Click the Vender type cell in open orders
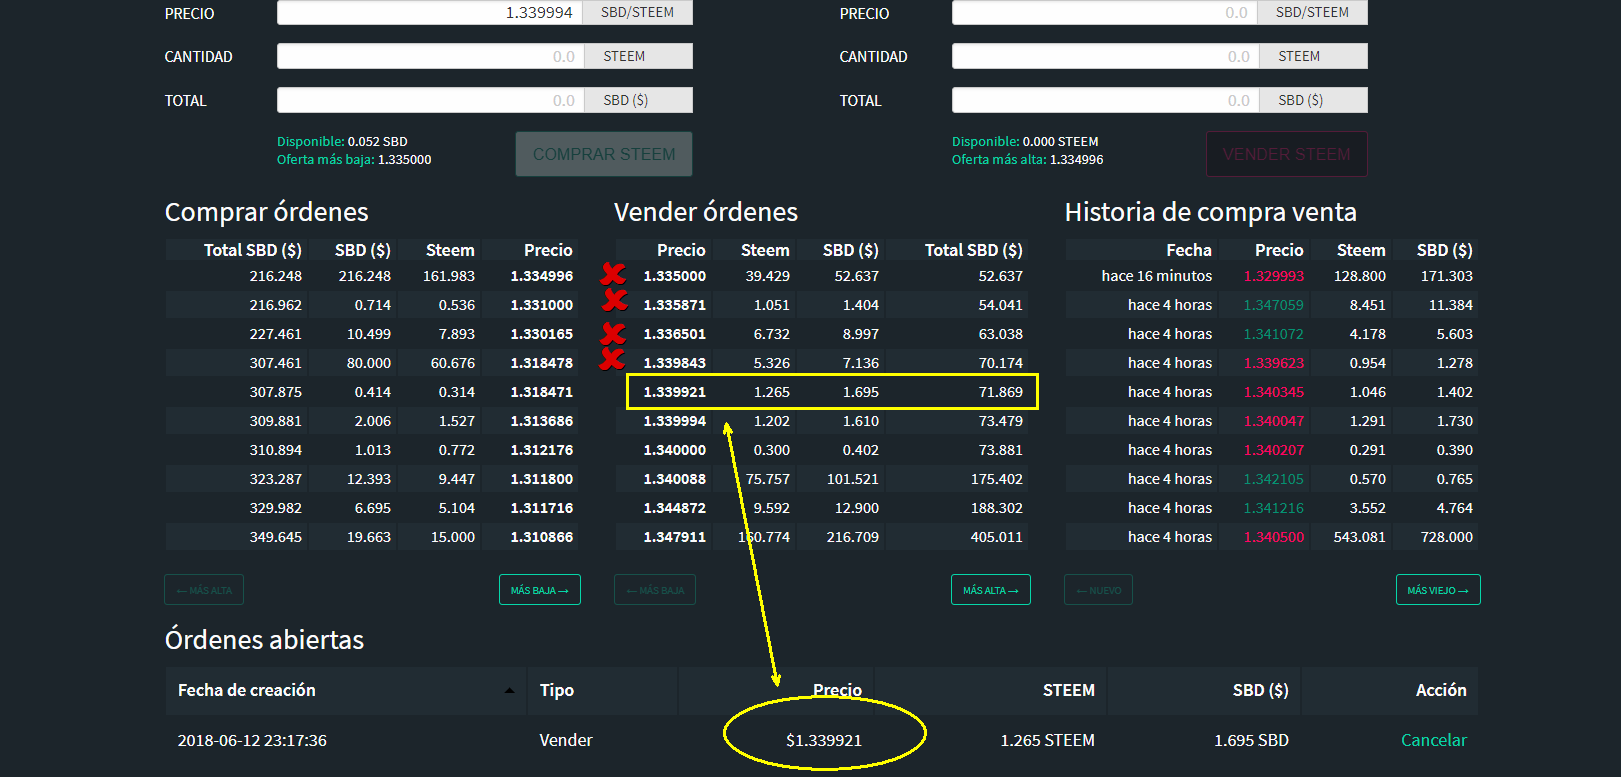 point(566,741)
